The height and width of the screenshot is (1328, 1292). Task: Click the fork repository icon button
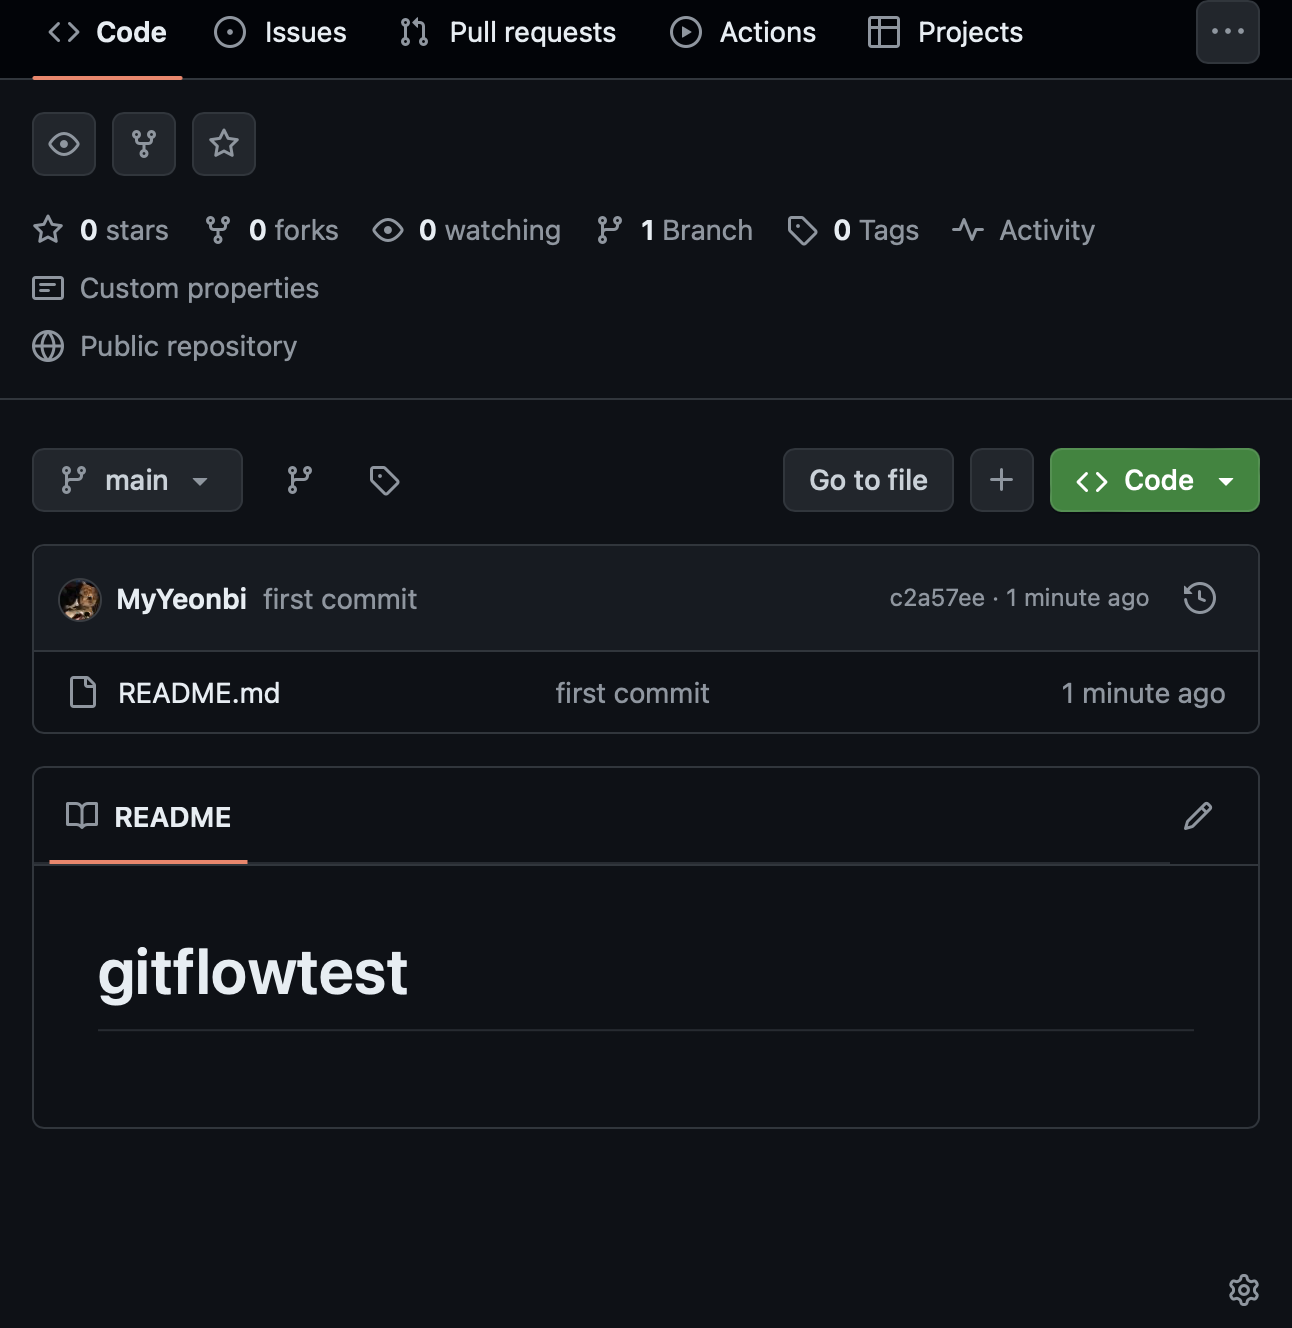[x=144, y=144]
